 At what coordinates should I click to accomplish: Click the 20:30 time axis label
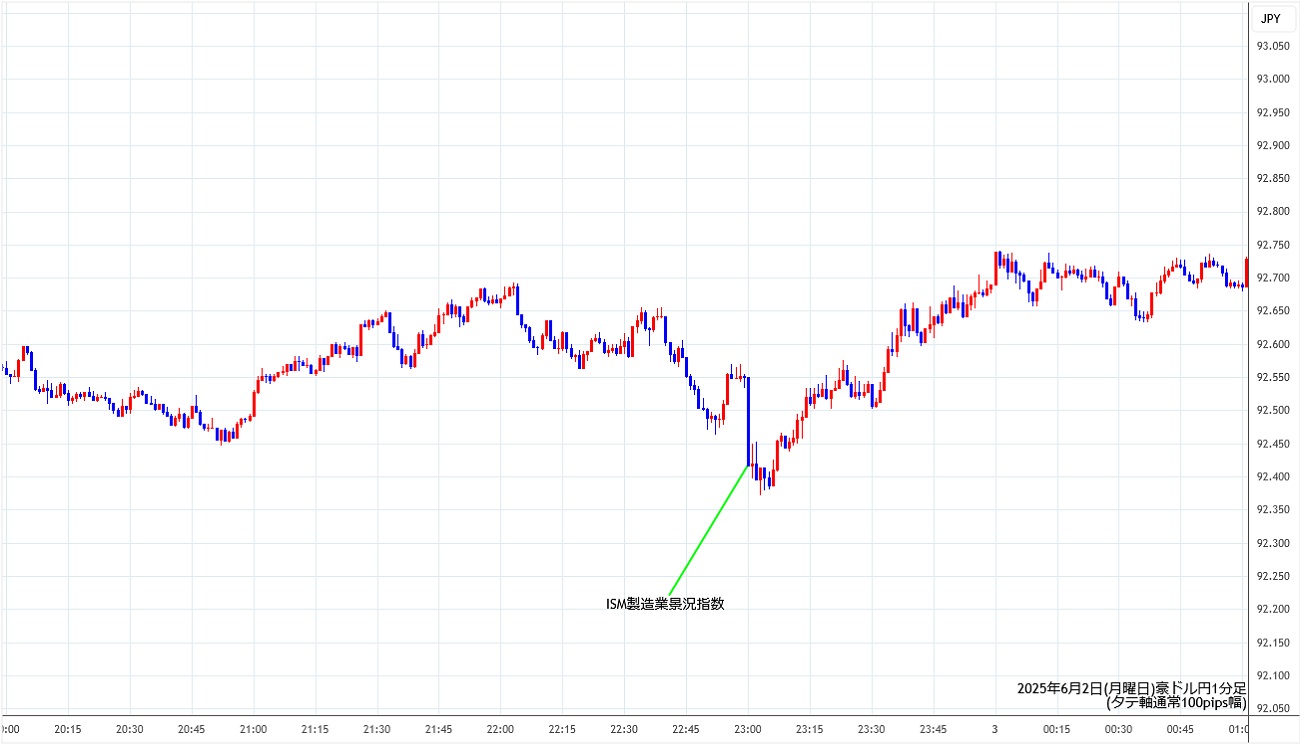(130, 729)
